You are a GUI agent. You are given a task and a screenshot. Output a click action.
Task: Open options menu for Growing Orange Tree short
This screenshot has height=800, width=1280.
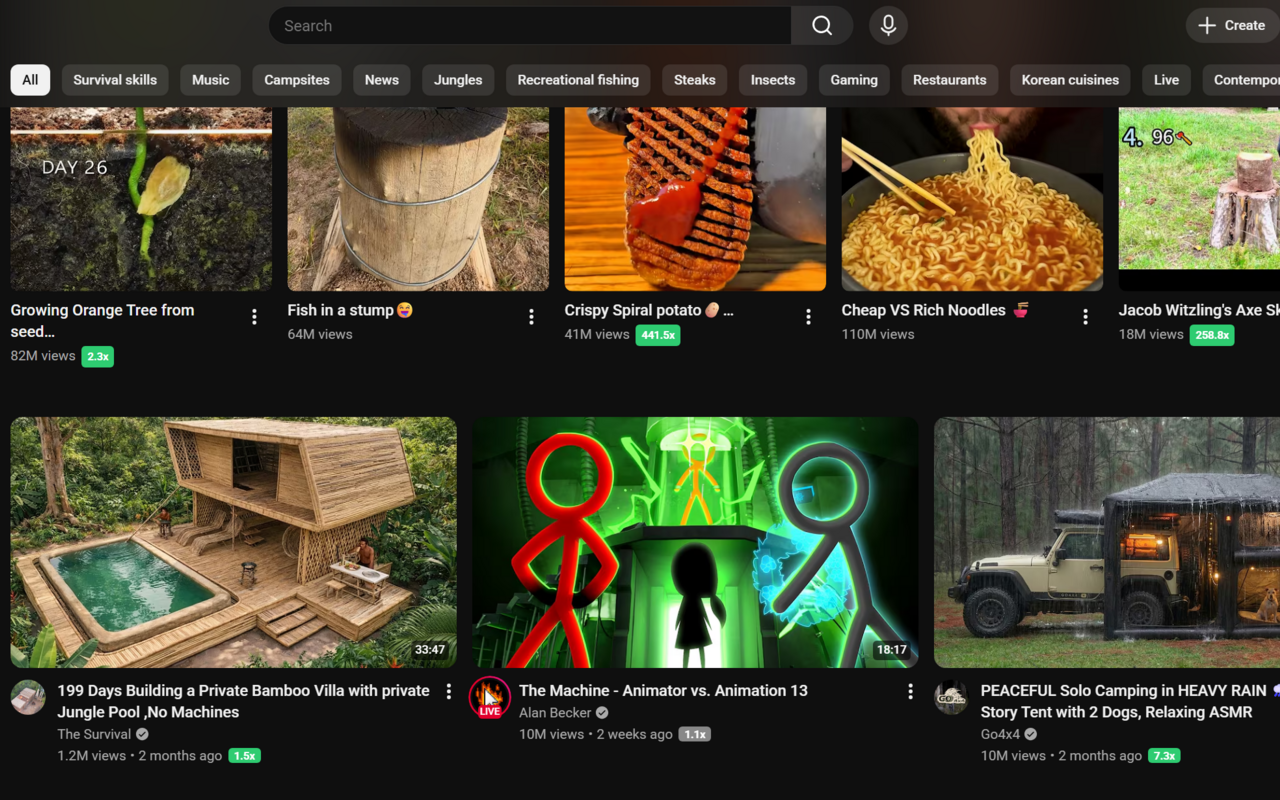pyautogui.click(x=254, y=317)
